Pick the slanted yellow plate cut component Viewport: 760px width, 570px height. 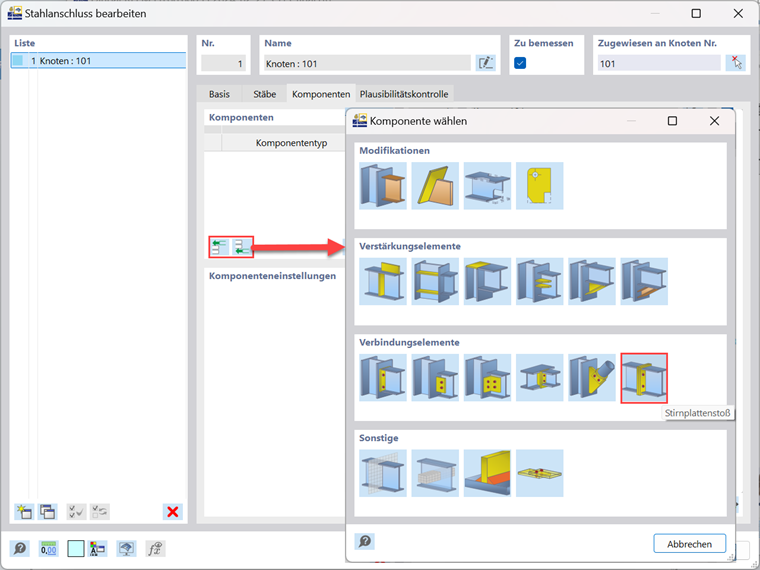click(x=435, y=186)
